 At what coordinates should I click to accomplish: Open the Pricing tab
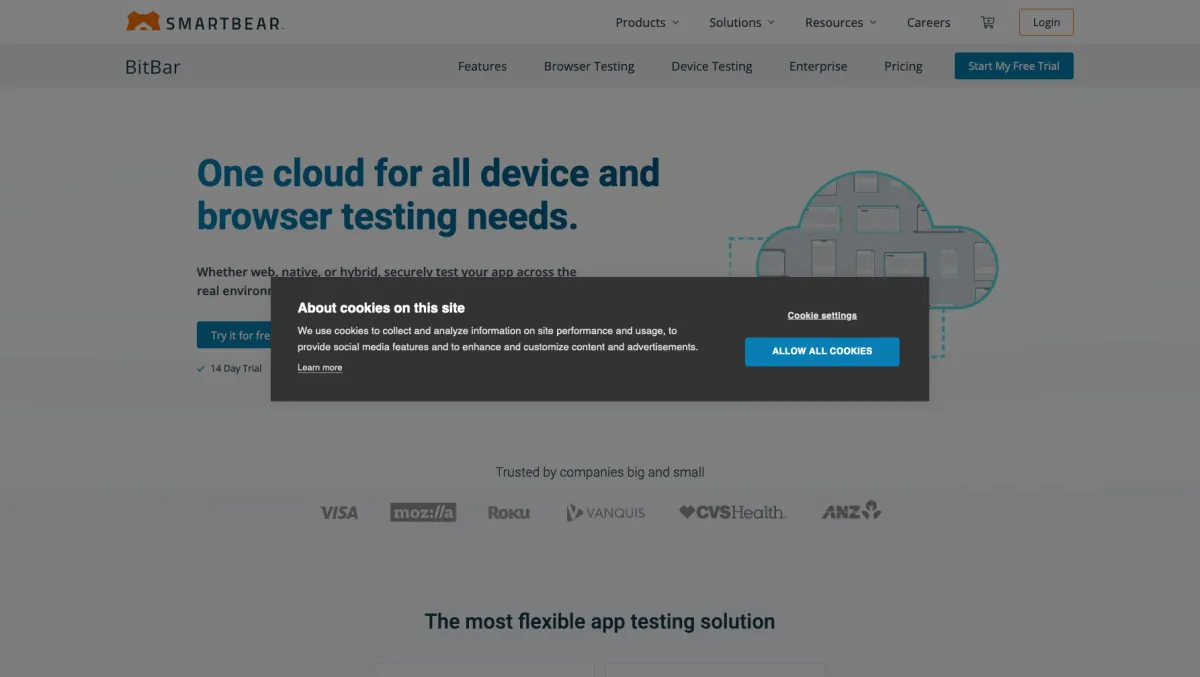click(903, 66)
